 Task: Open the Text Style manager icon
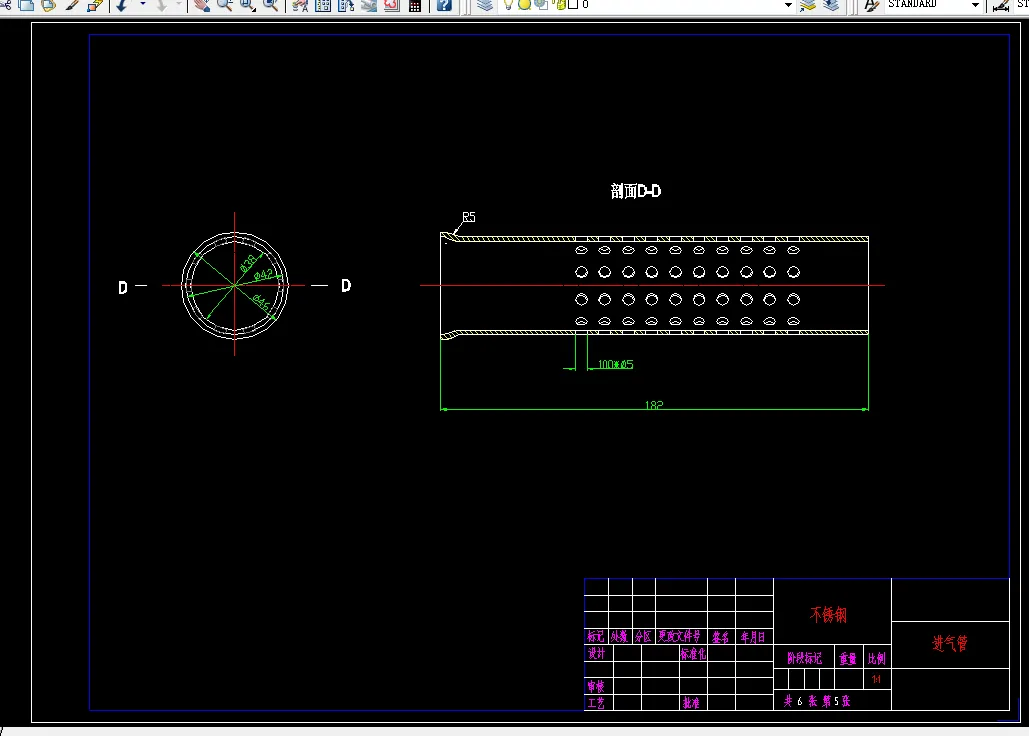[871, 5]
